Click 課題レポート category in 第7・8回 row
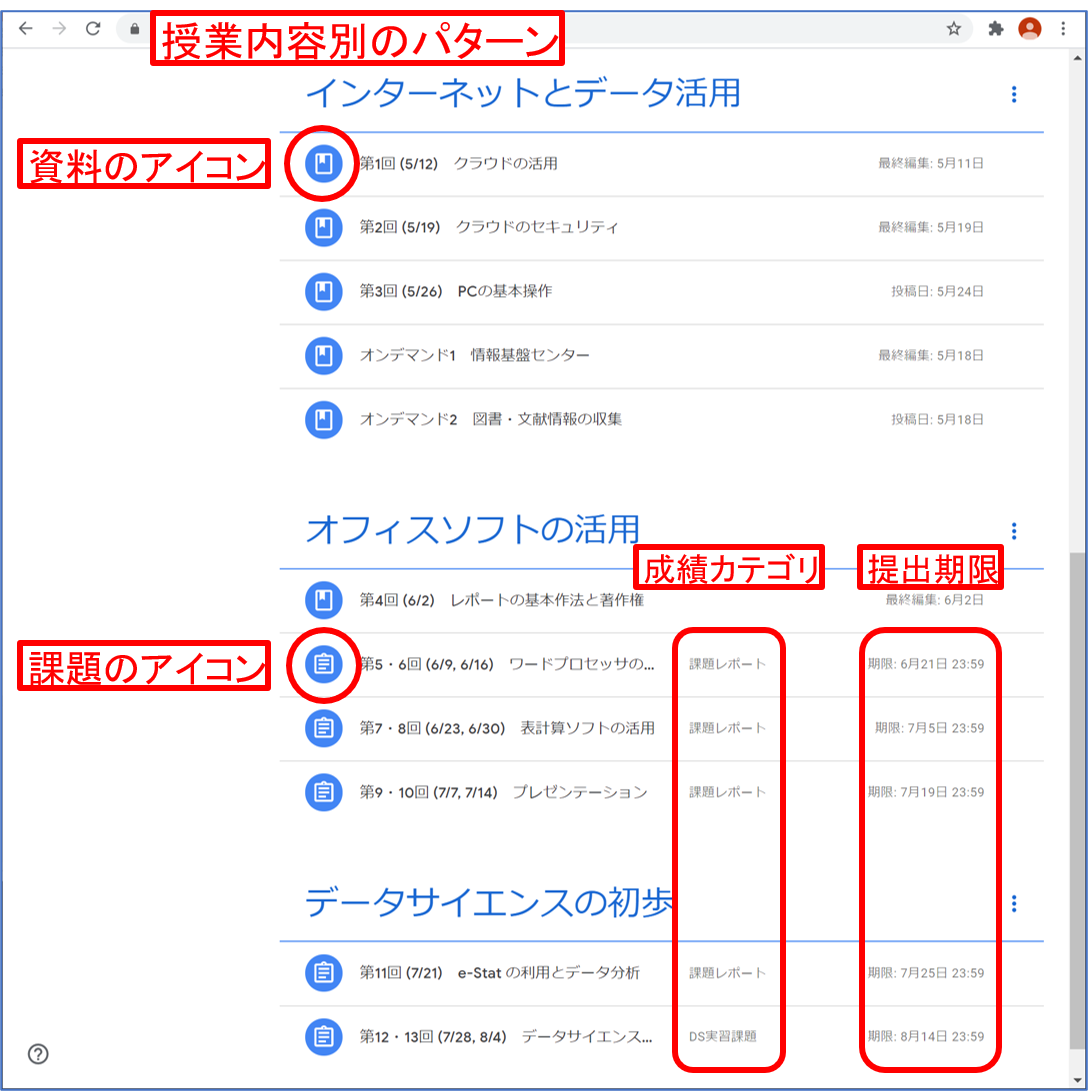 (728, 728)
